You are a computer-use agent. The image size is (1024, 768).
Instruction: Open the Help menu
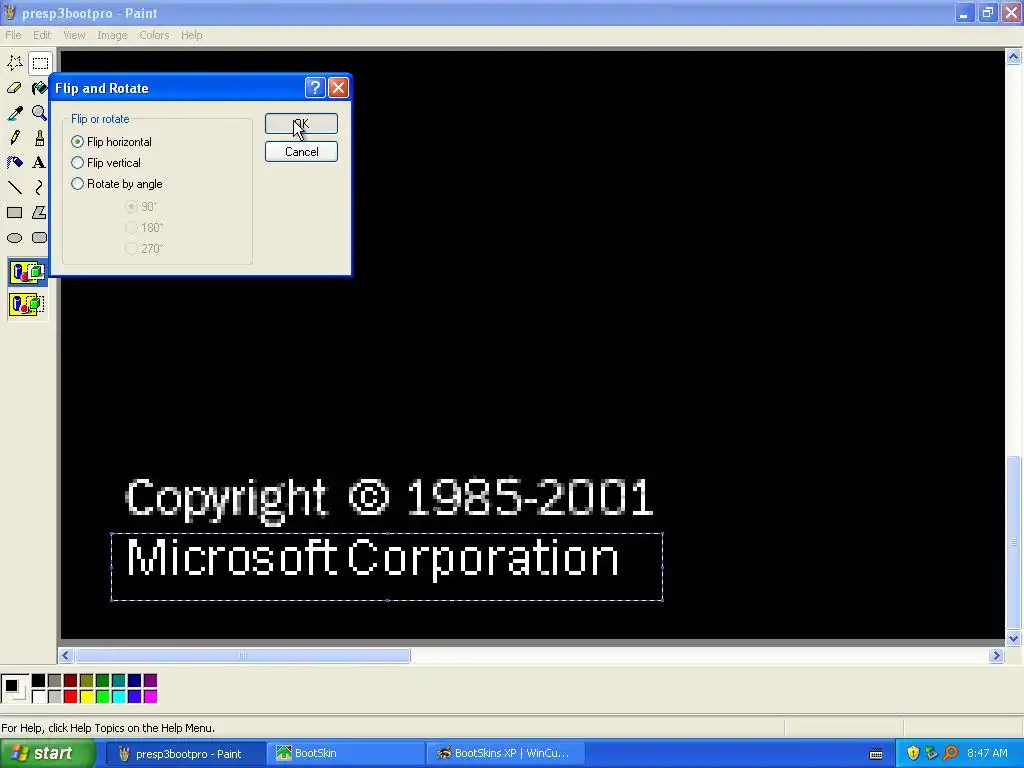tap(191, 35)
